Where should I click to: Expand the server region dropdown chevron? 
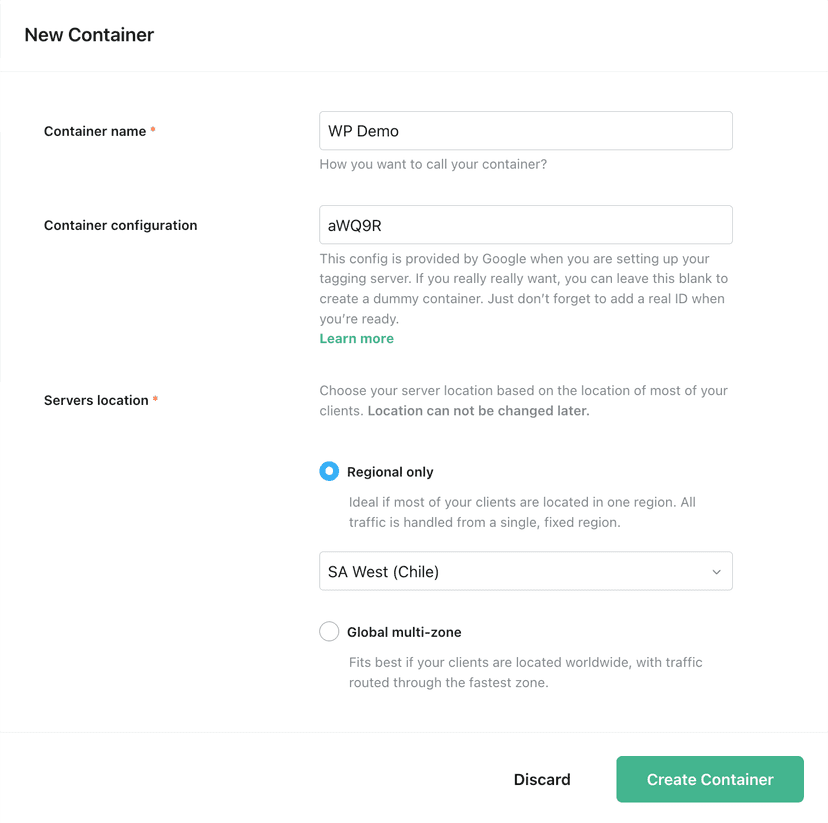pos(716,571)
